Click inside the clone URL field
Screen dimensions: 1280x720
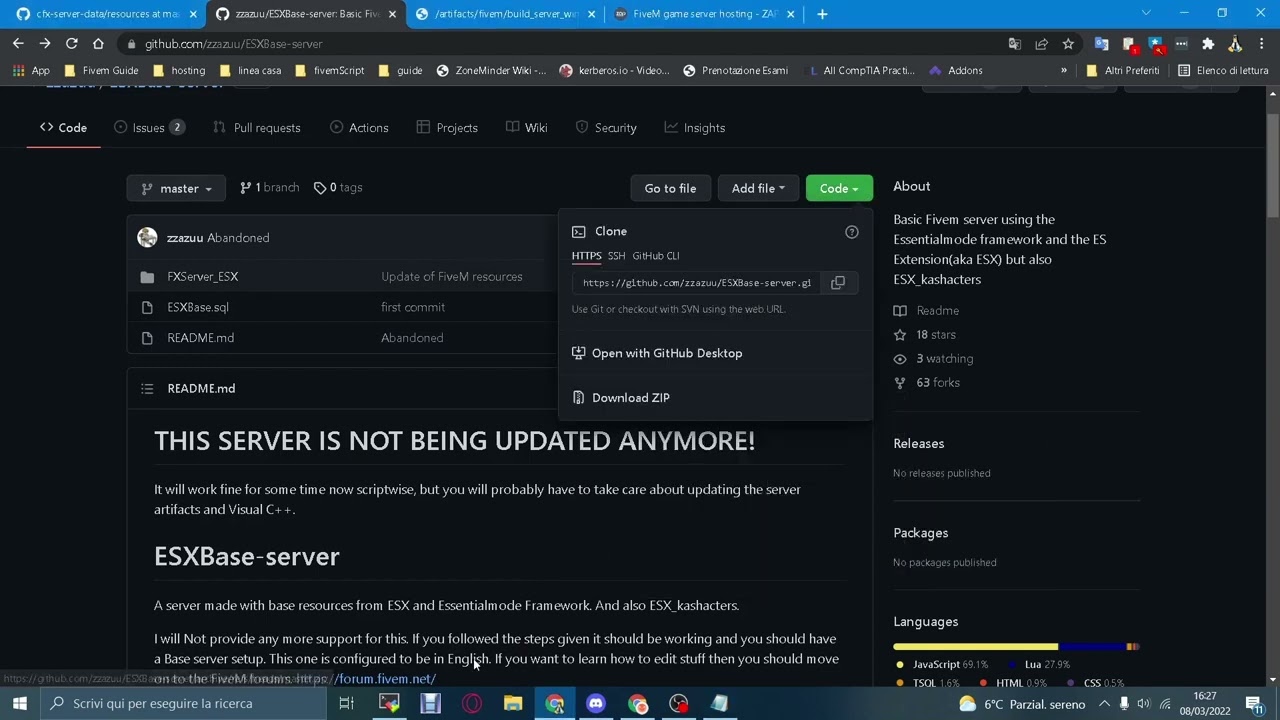[x=697, y=283]
